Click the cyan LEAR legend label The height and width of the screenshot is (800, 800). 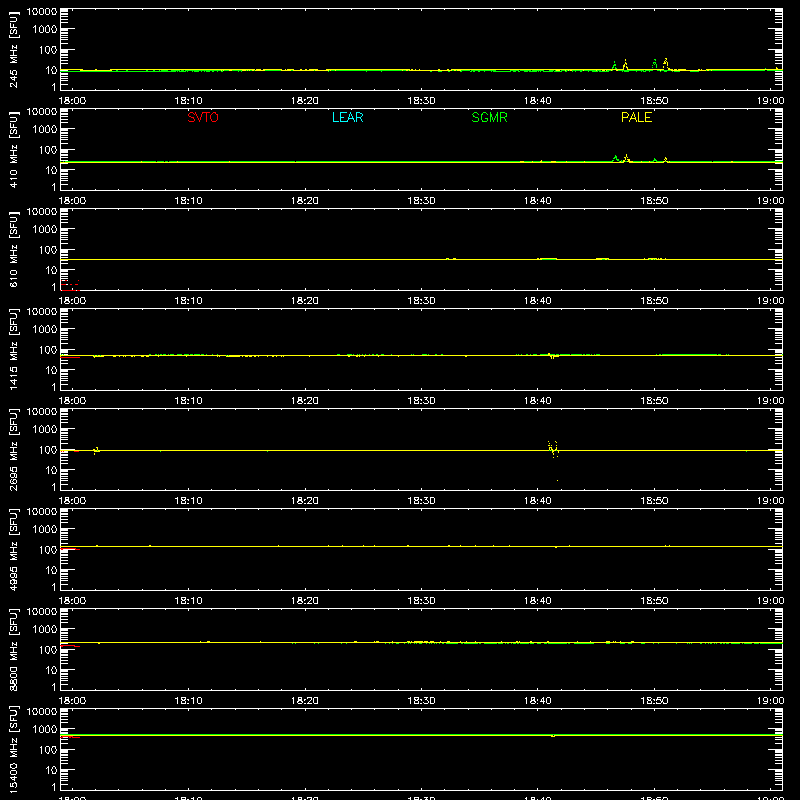coord(347,117)
